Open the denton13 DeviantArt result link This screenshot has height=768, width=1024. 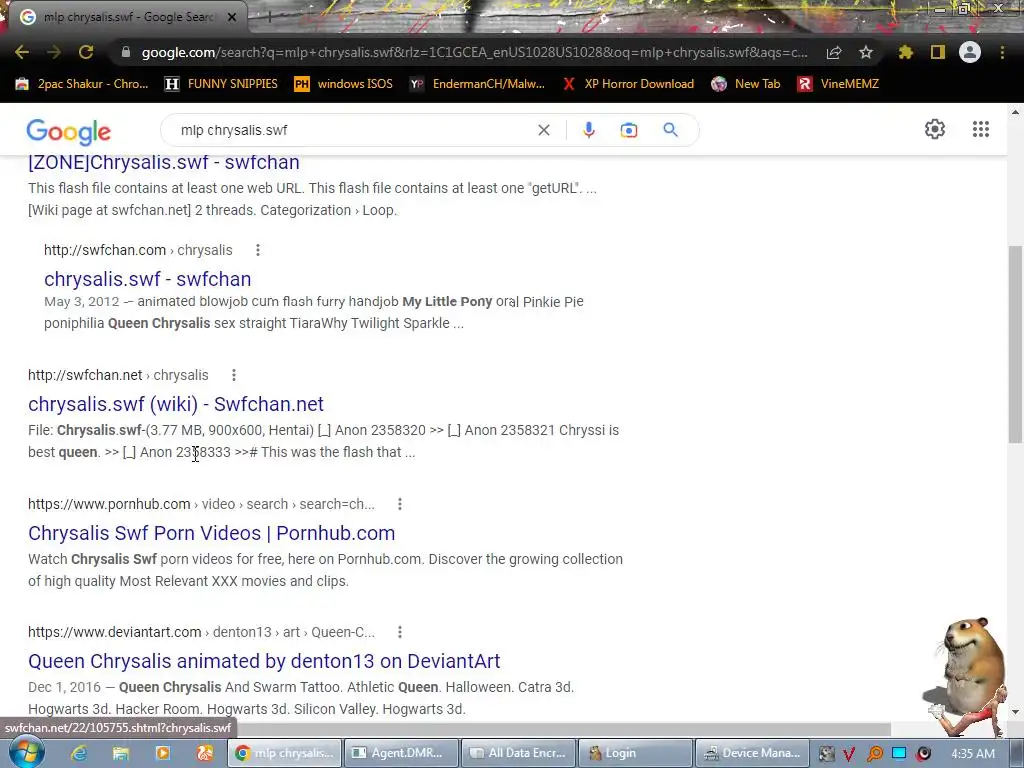tap(264, 661)
